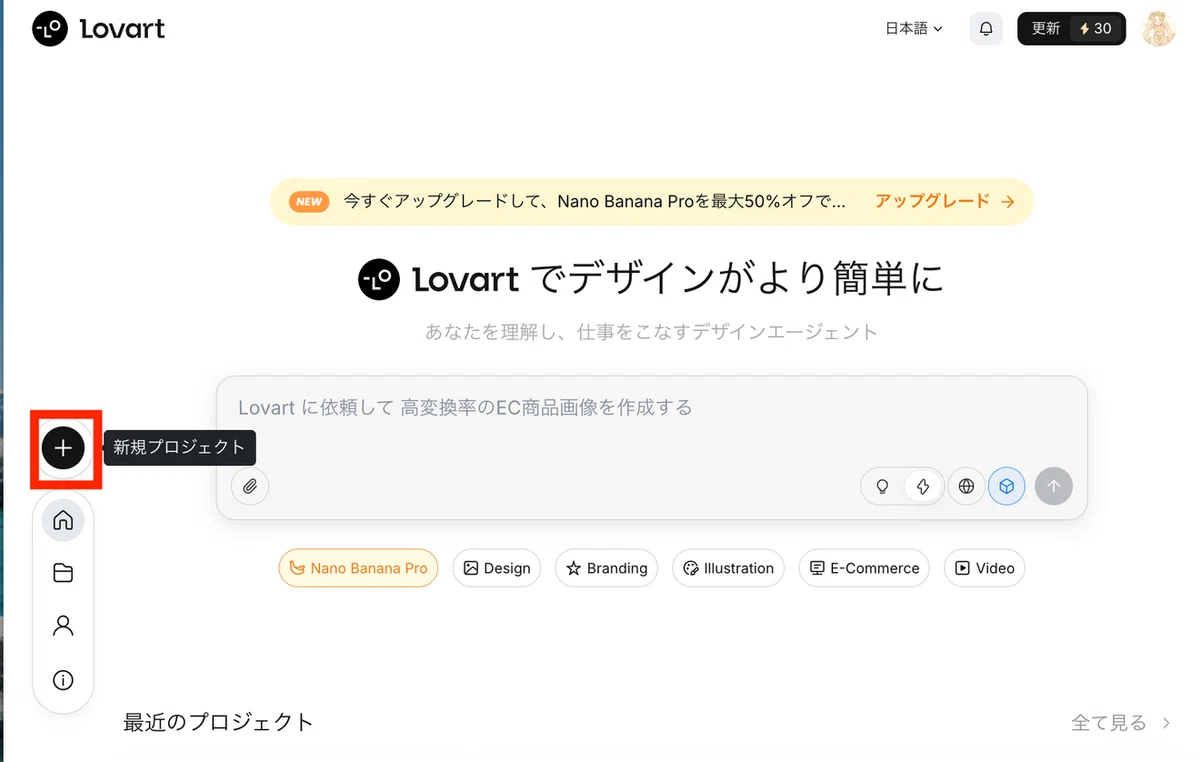Click the Lovart logo at top left
Viewport: 1200px width, 762px height.
[98, 29]
